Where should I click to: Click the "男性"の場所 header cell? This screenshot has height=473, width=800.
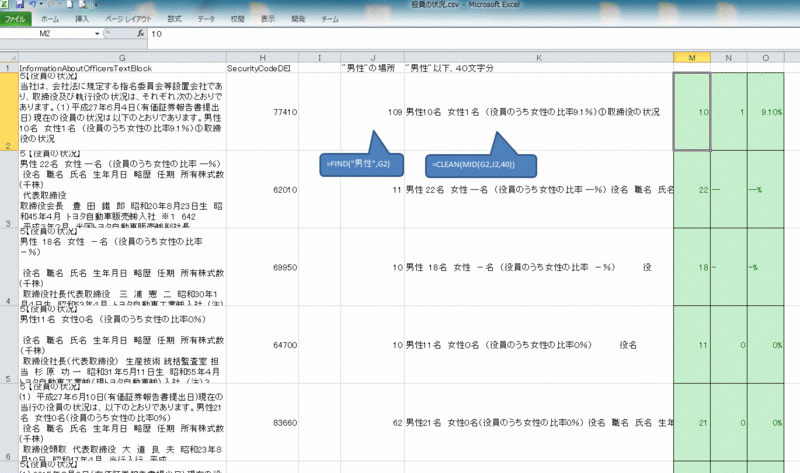(x=372, y=68)
